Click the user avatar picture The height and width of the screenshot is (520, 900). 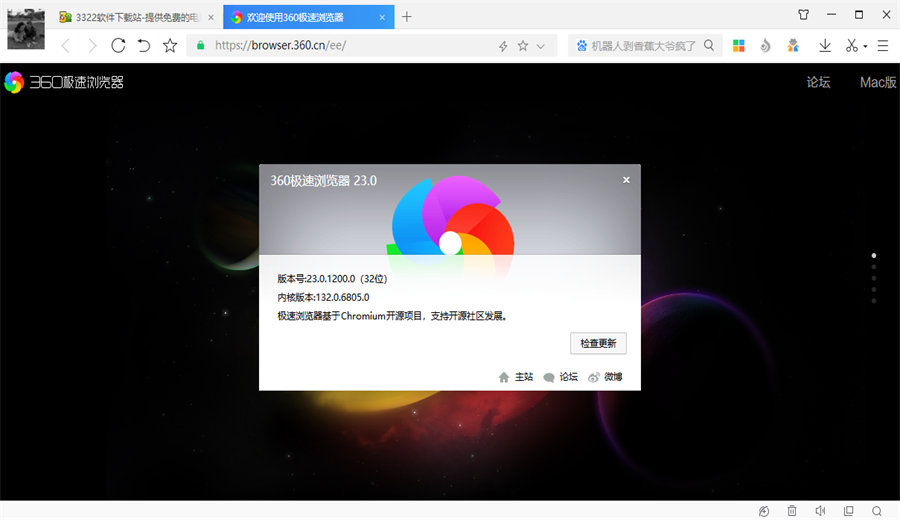[x=26, y=29]
